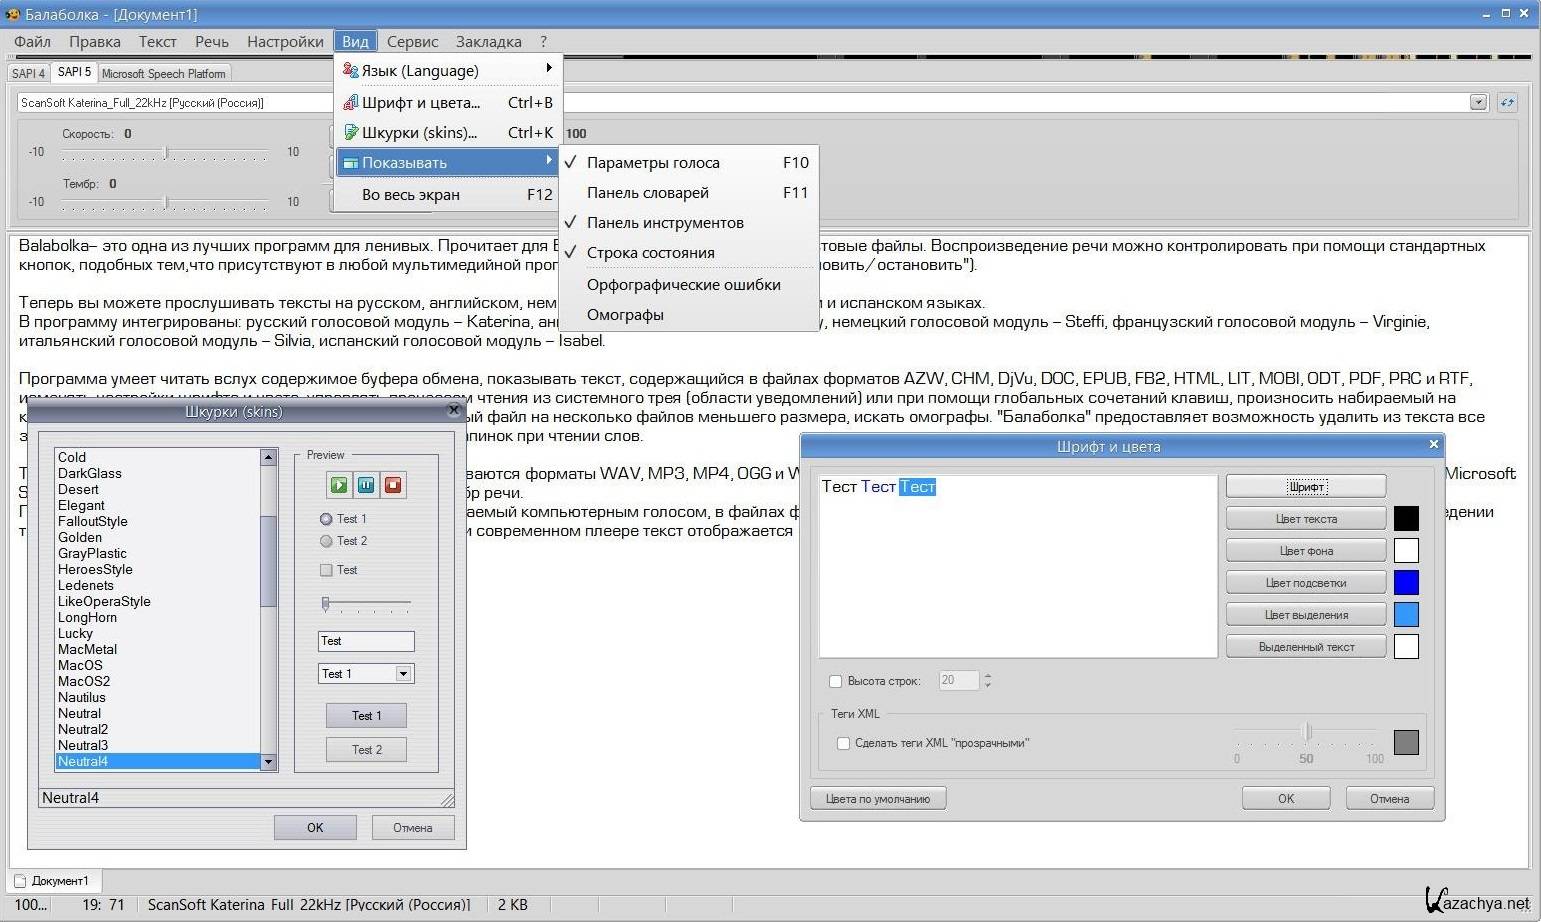Screen dimensions: 1541x922
Task: Switch to the Microsoft Speech Platform tab
Action: [x=164, y=73]
